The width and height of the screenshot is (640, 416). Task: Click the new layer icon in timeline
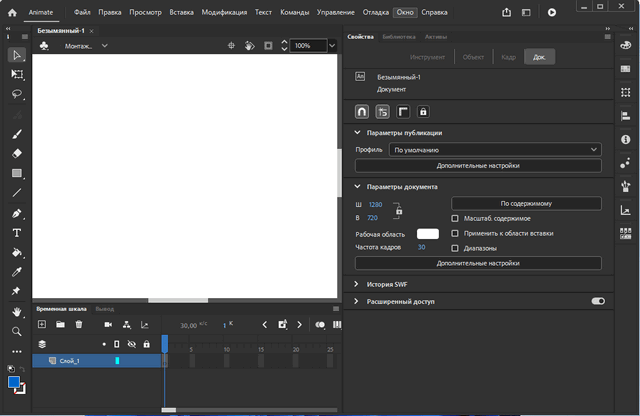coord(42,325)
